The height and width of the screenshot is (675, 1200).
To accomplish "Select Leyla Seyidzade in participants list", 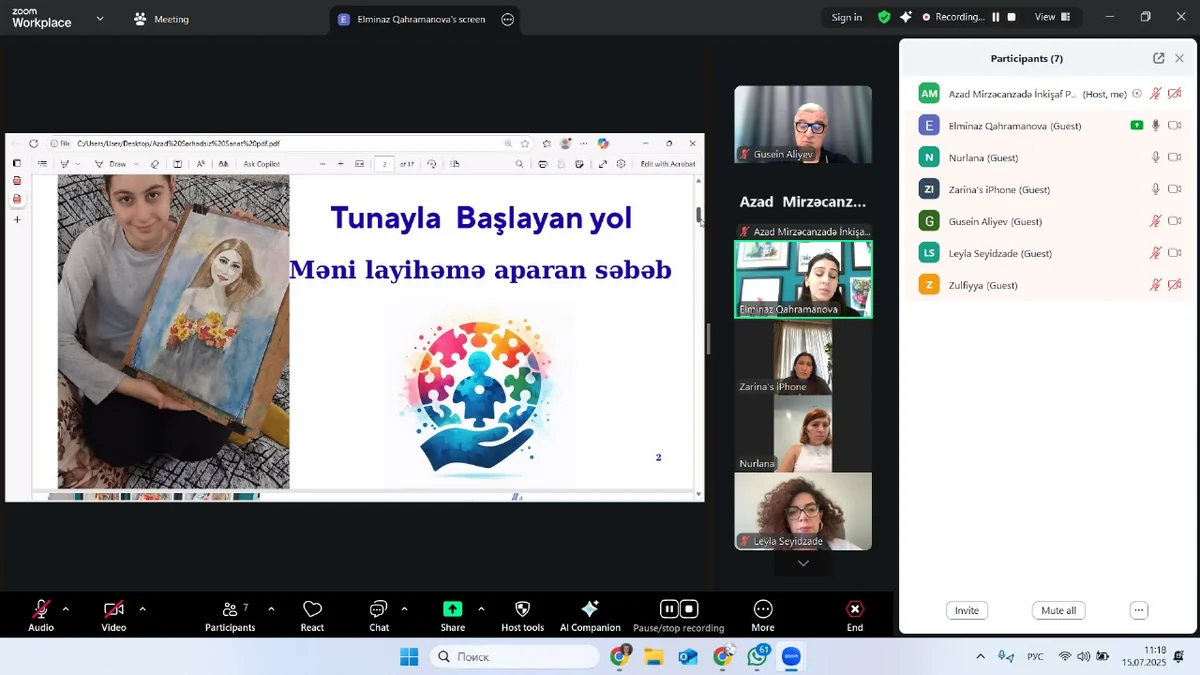I will (1047, 253).
